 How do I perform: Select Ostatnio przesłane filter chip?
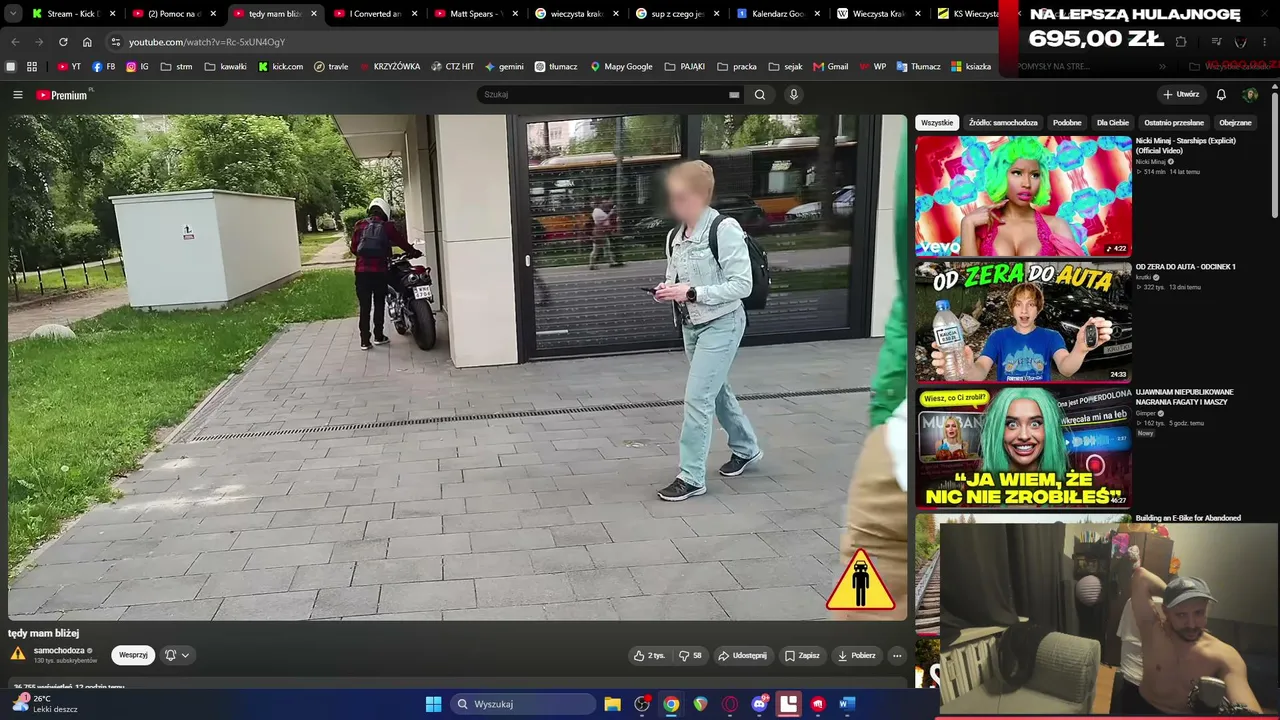(x=1174, y=123)
